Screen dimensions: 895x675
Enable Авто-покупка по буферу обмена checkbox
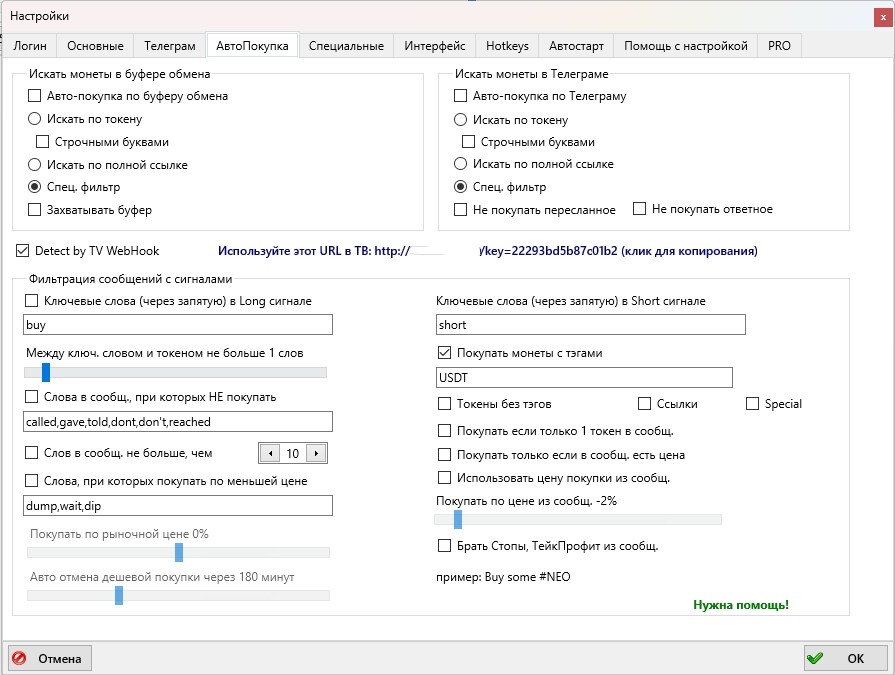[x=35, y=96]
